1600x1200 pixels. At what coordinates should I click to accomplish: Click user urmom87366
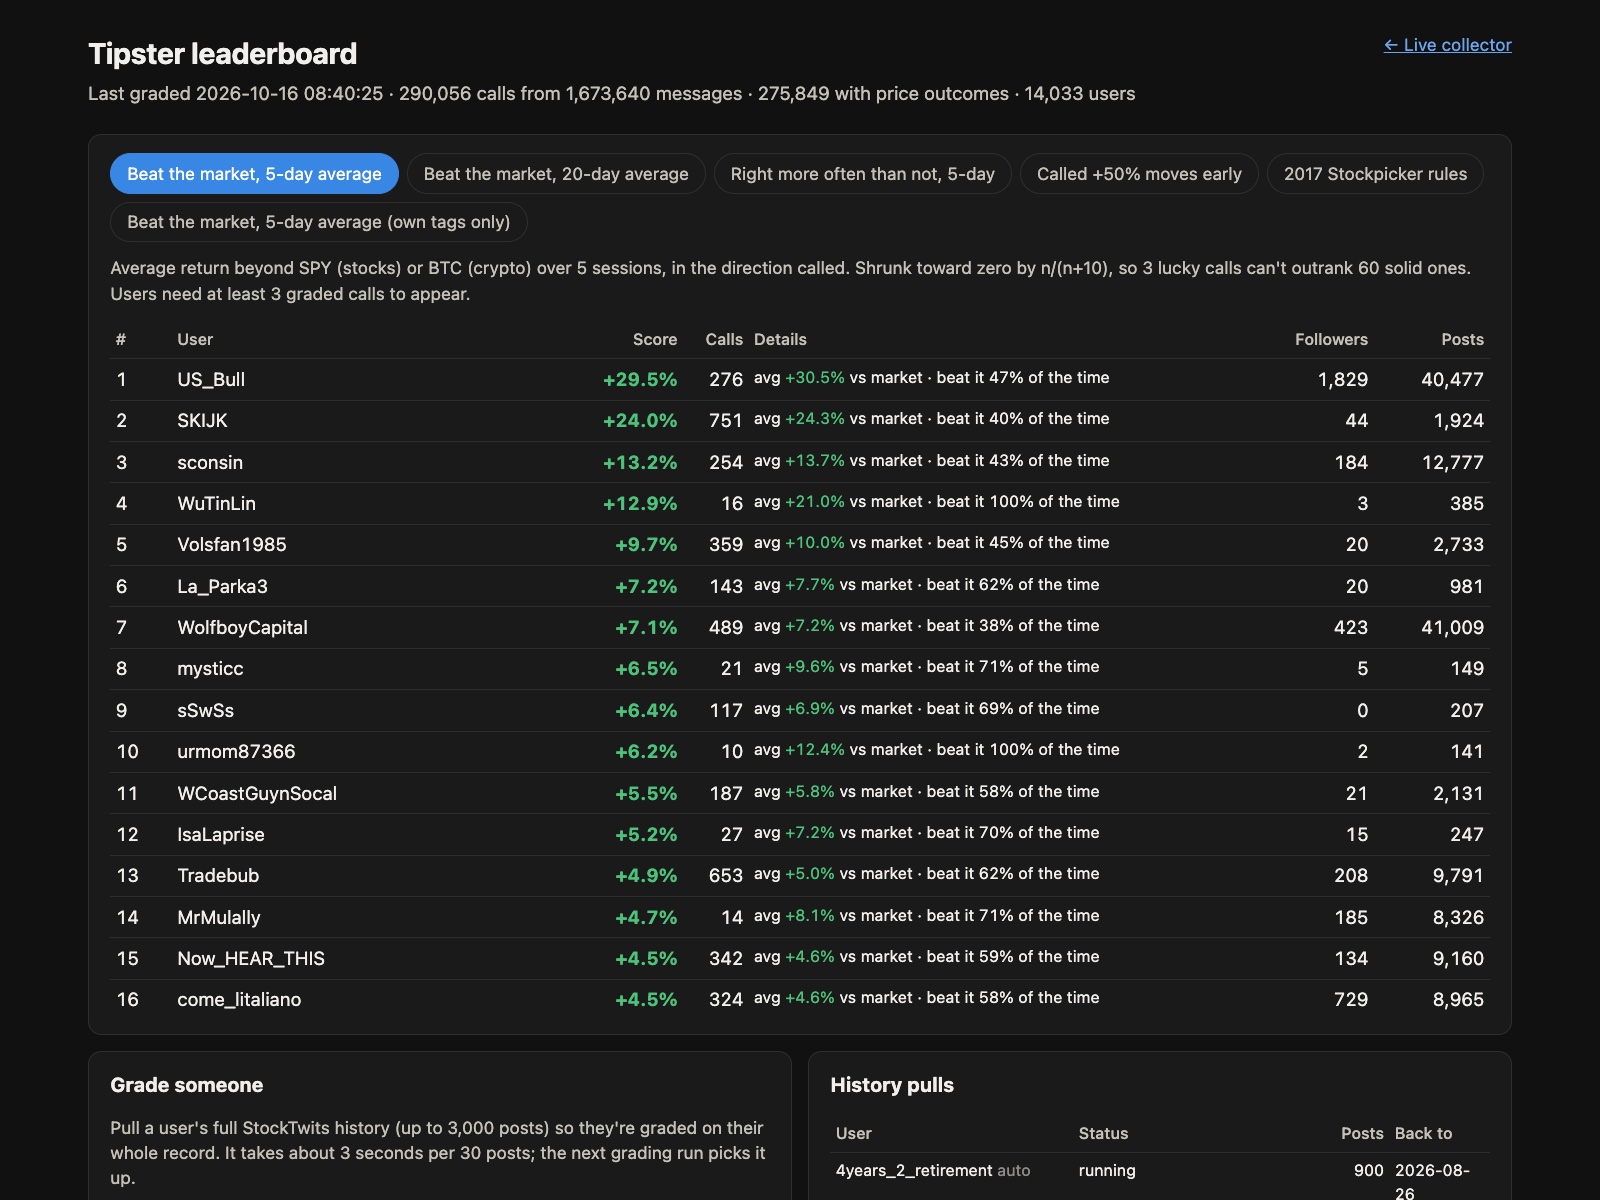(236, 752)
